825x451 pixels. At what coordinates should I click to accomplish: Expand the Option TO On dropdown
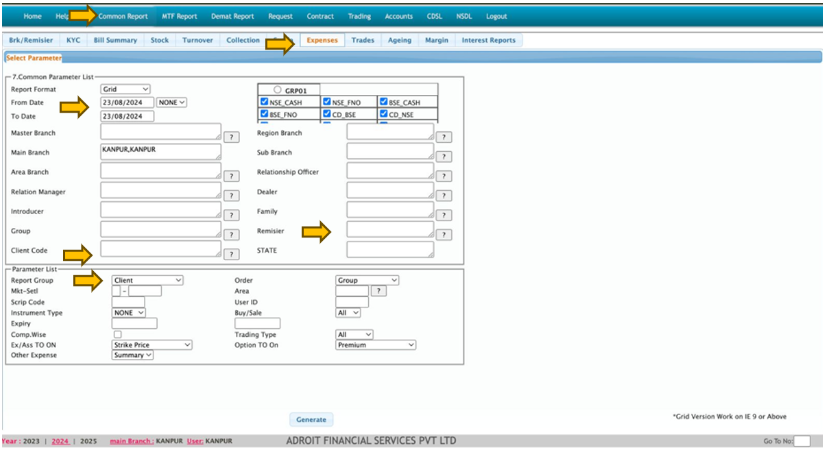click(375, 344)
